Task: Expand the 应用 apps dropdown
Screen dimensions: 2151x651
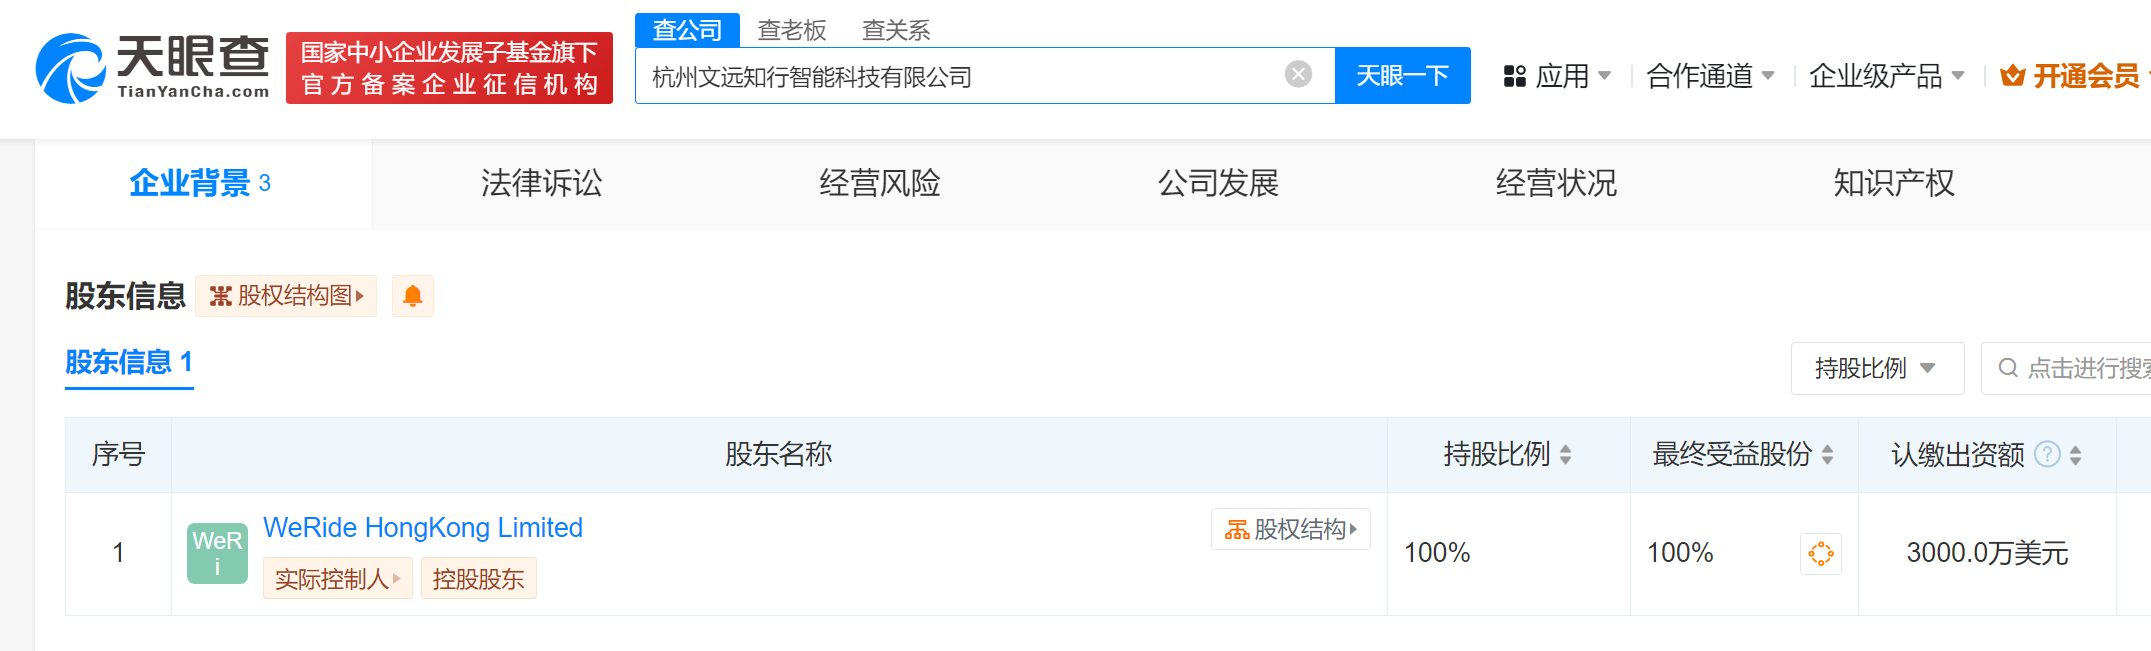Action: coord(1557,76)
